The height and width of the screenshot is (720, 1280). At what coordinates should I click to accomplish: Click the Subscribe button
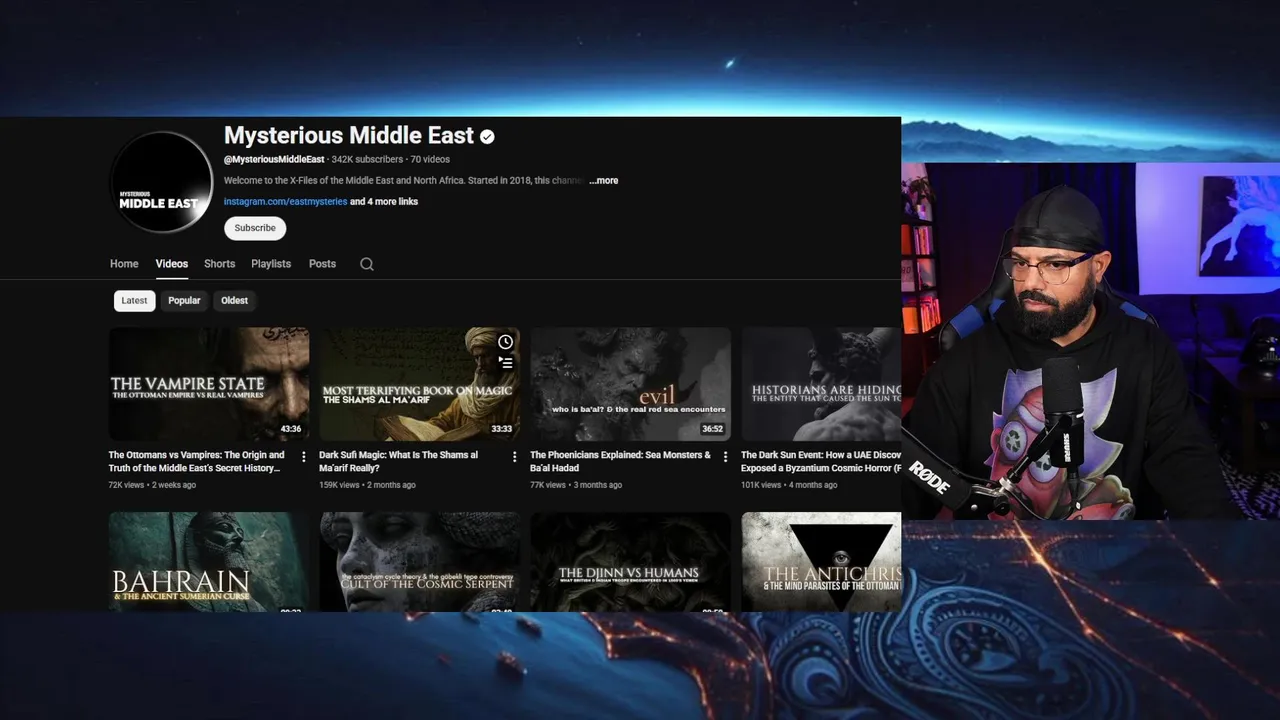[255, 228]
